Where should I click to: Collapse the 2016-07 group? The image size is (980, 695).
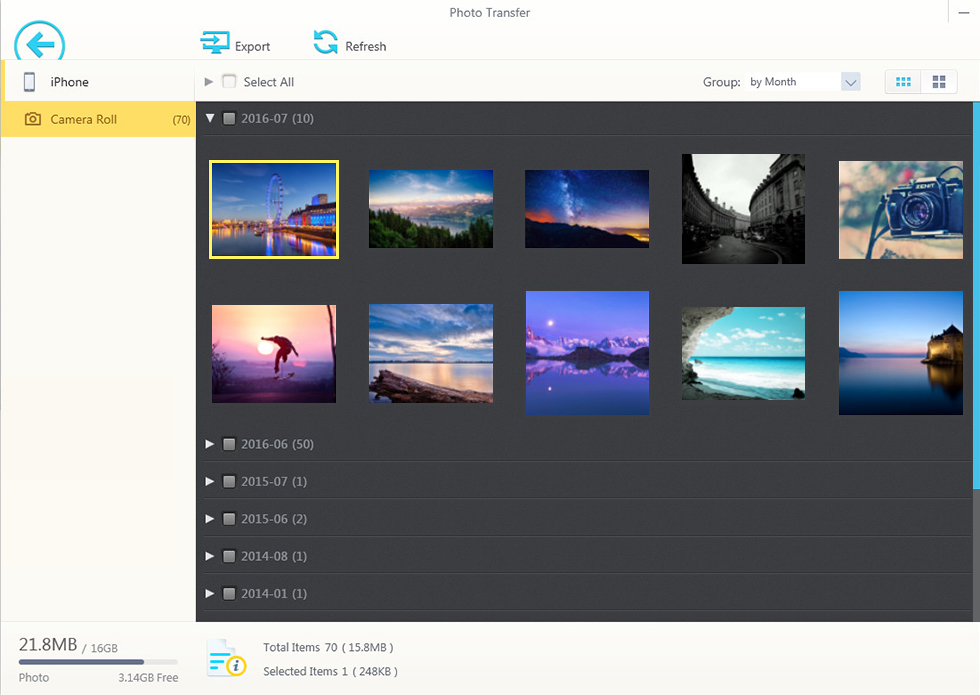click(x=210, y=118)
